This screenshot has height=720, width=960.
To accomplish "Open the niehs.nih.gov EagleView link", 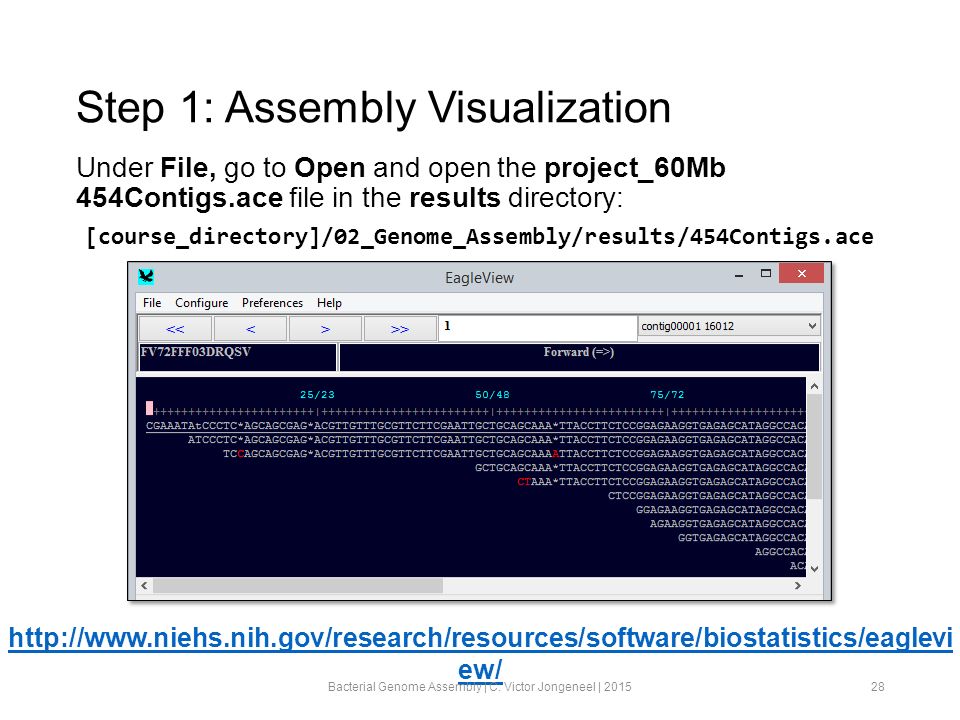I will click(x=480, y=653).
